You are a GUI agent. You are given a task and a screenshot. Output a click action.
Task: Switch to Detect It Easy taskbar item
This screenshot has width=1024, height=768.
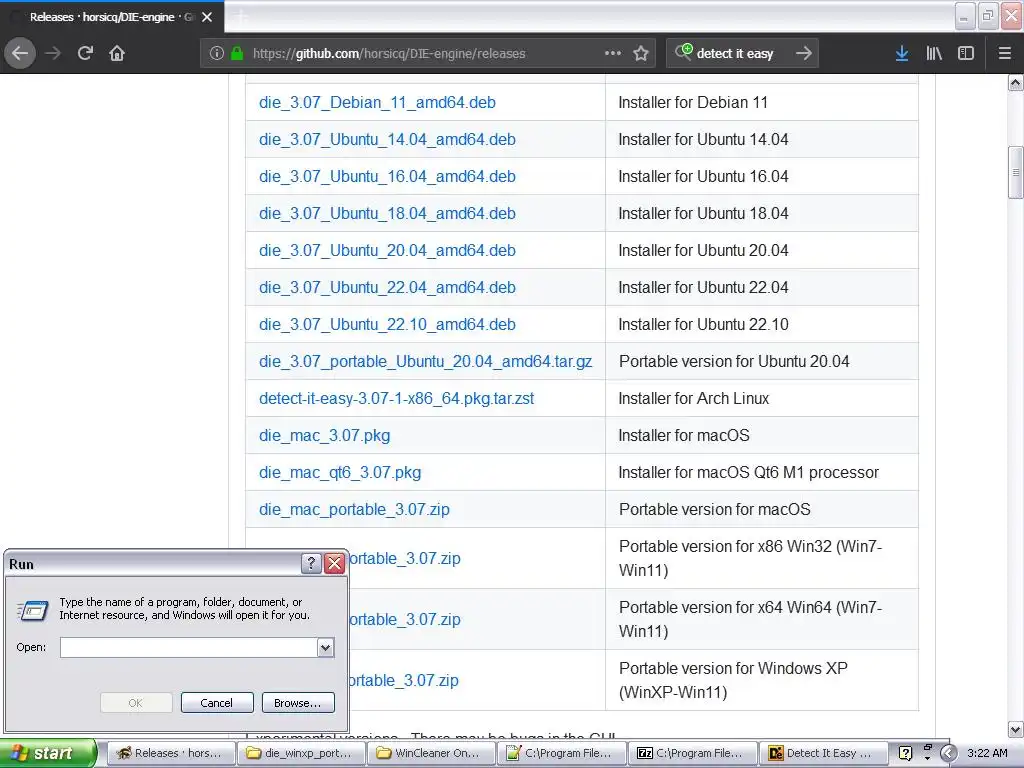point(823,753)
